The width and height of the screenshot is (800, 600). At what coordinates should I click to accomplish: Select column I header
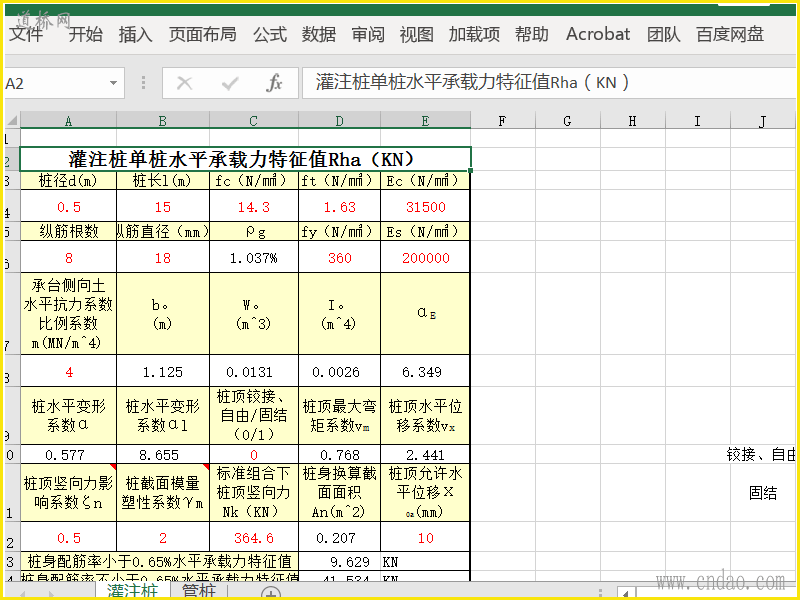pos(697,121)
